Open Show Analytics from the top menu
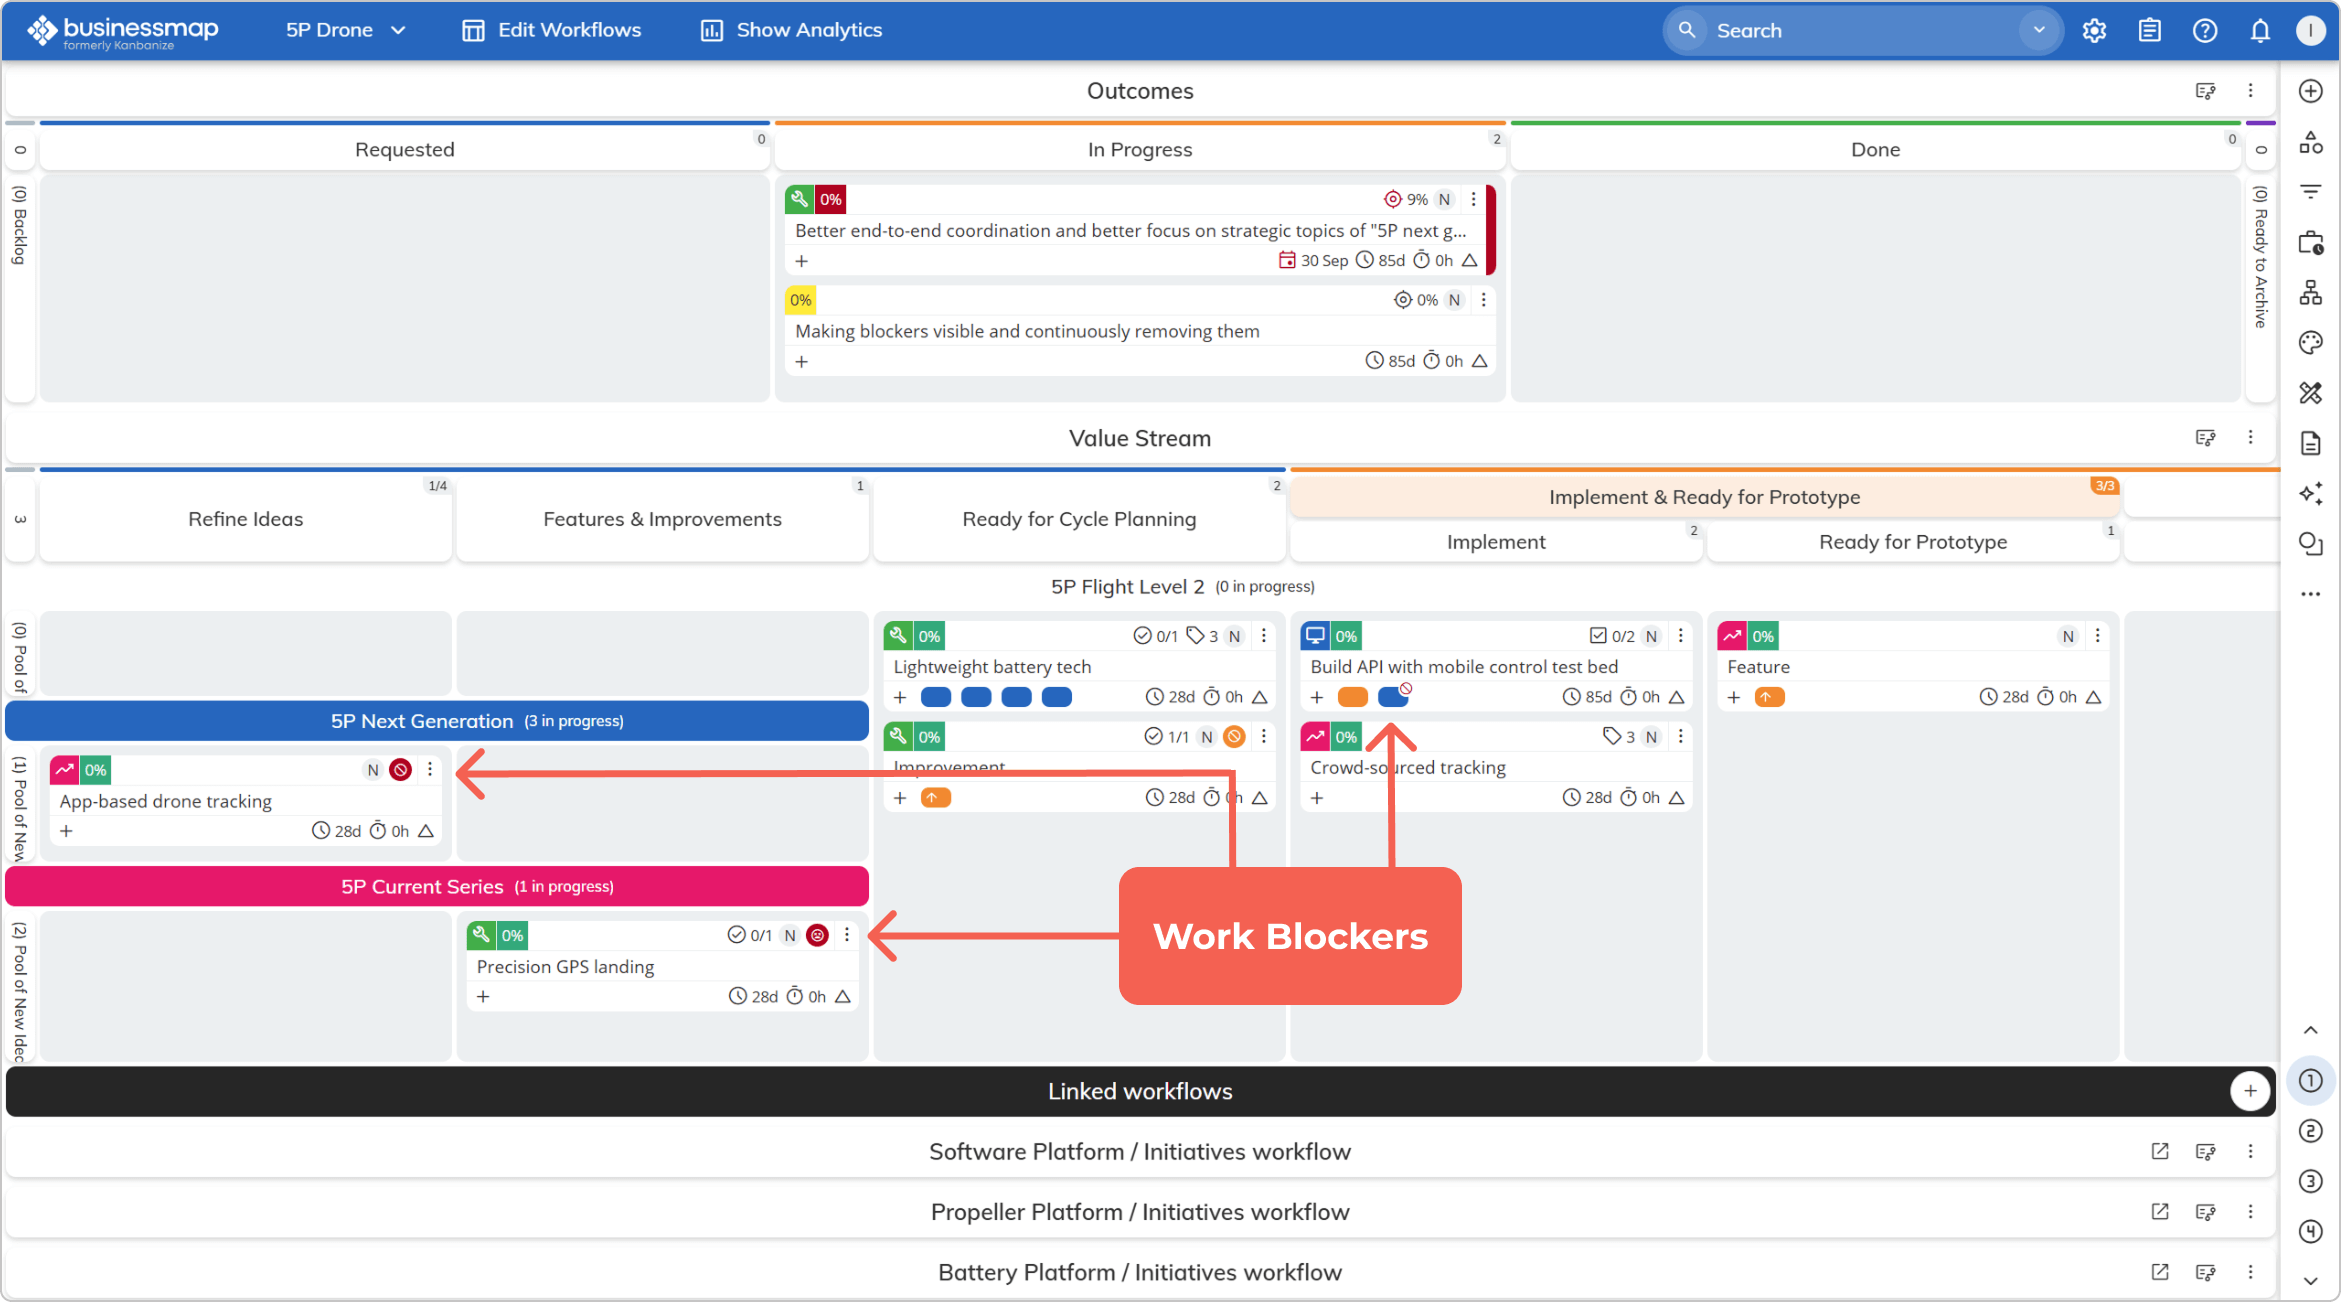The image size is (2341, 1302). click(x=789, y=30)
